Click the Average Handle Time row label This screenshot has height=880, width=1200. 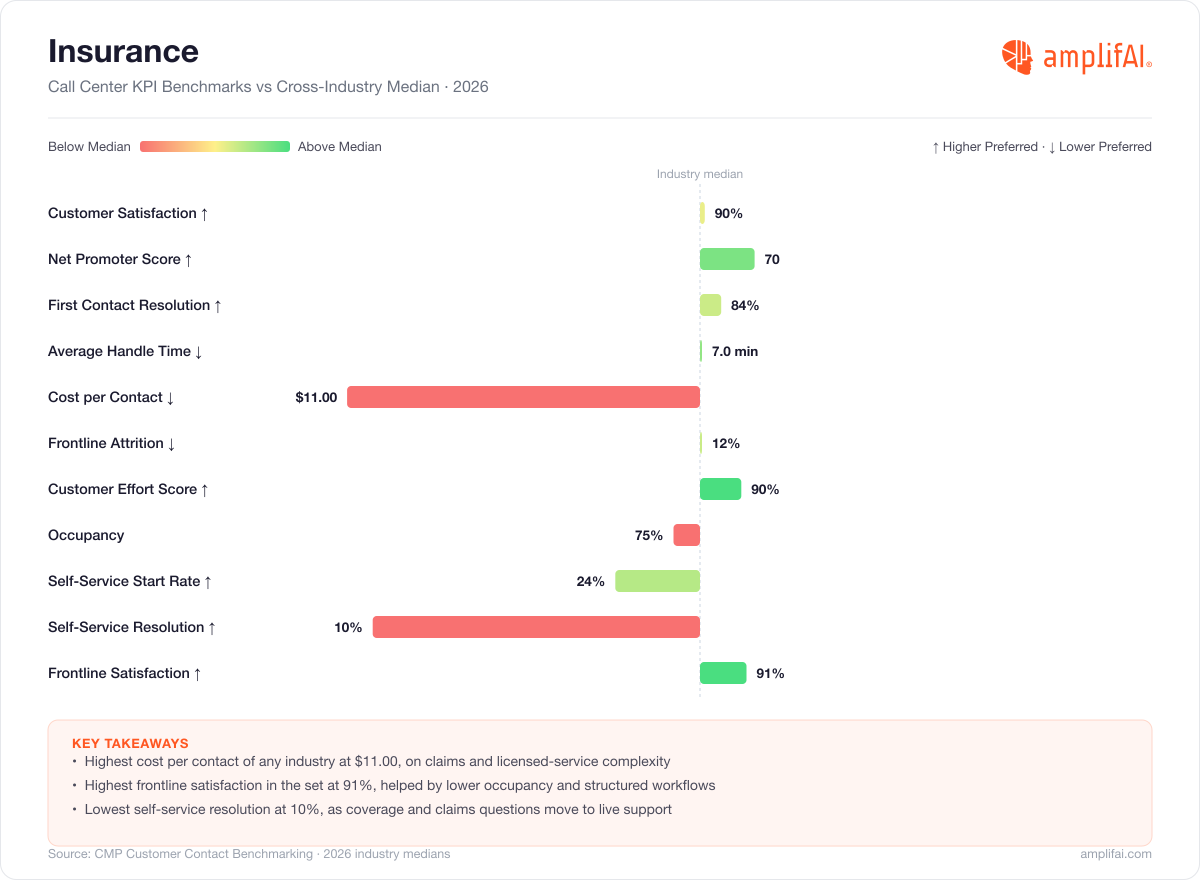[126, 351]
